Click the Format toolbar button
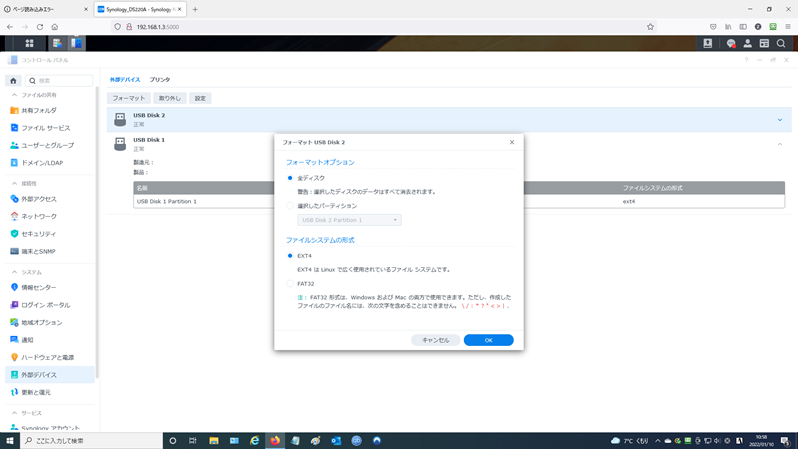 point(129,98)
